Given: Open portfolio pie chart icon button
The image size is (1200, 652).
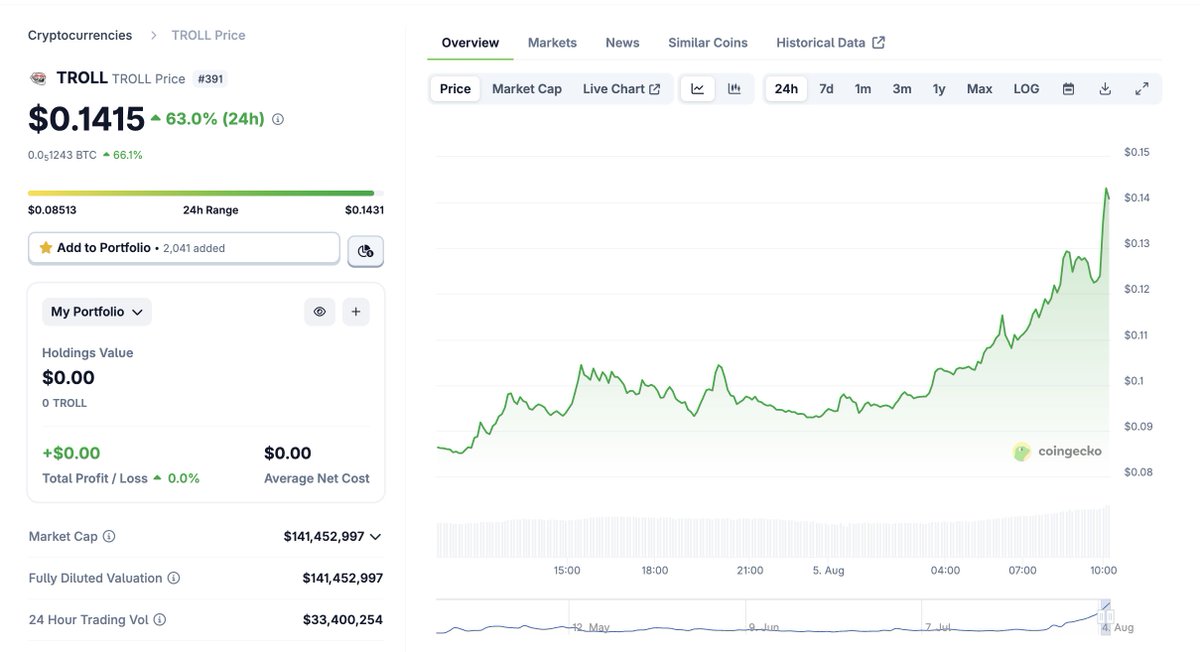Looking at the screenshot, I should tap(365, 251).
